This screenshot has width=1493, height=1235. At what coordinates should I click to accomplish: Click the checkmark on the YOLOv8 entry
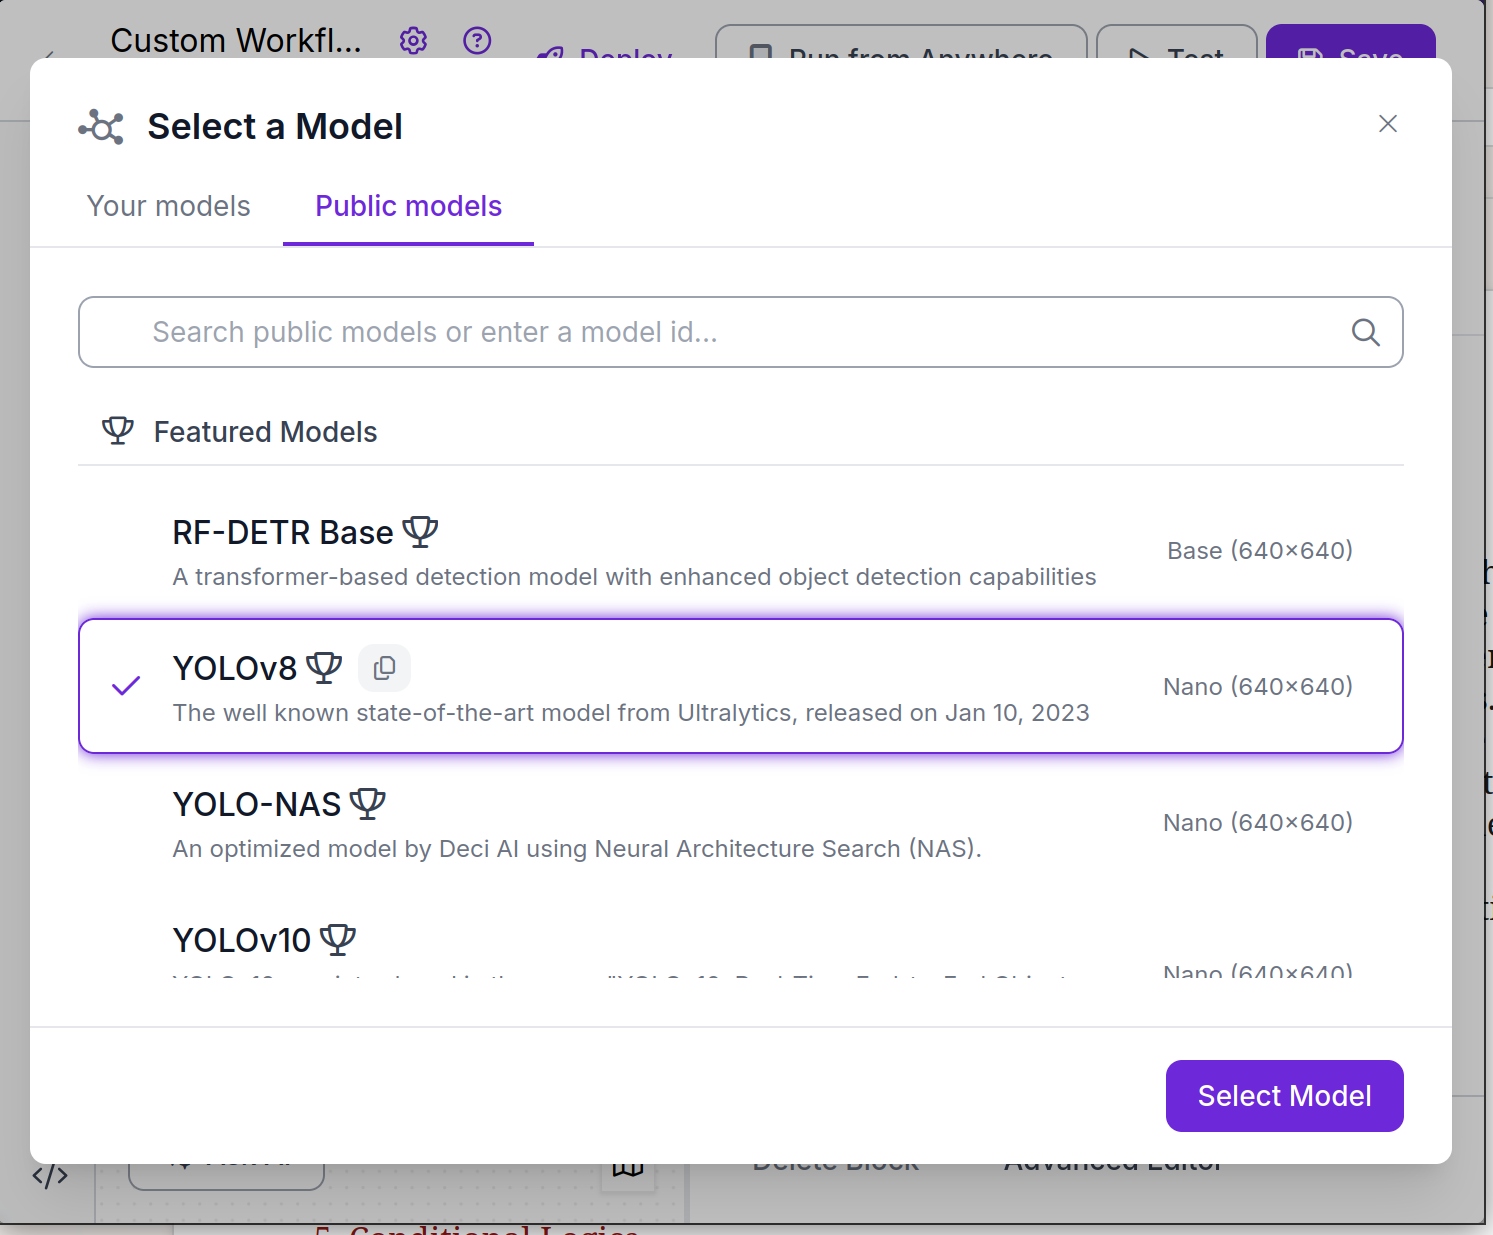(x=126, y=685)
